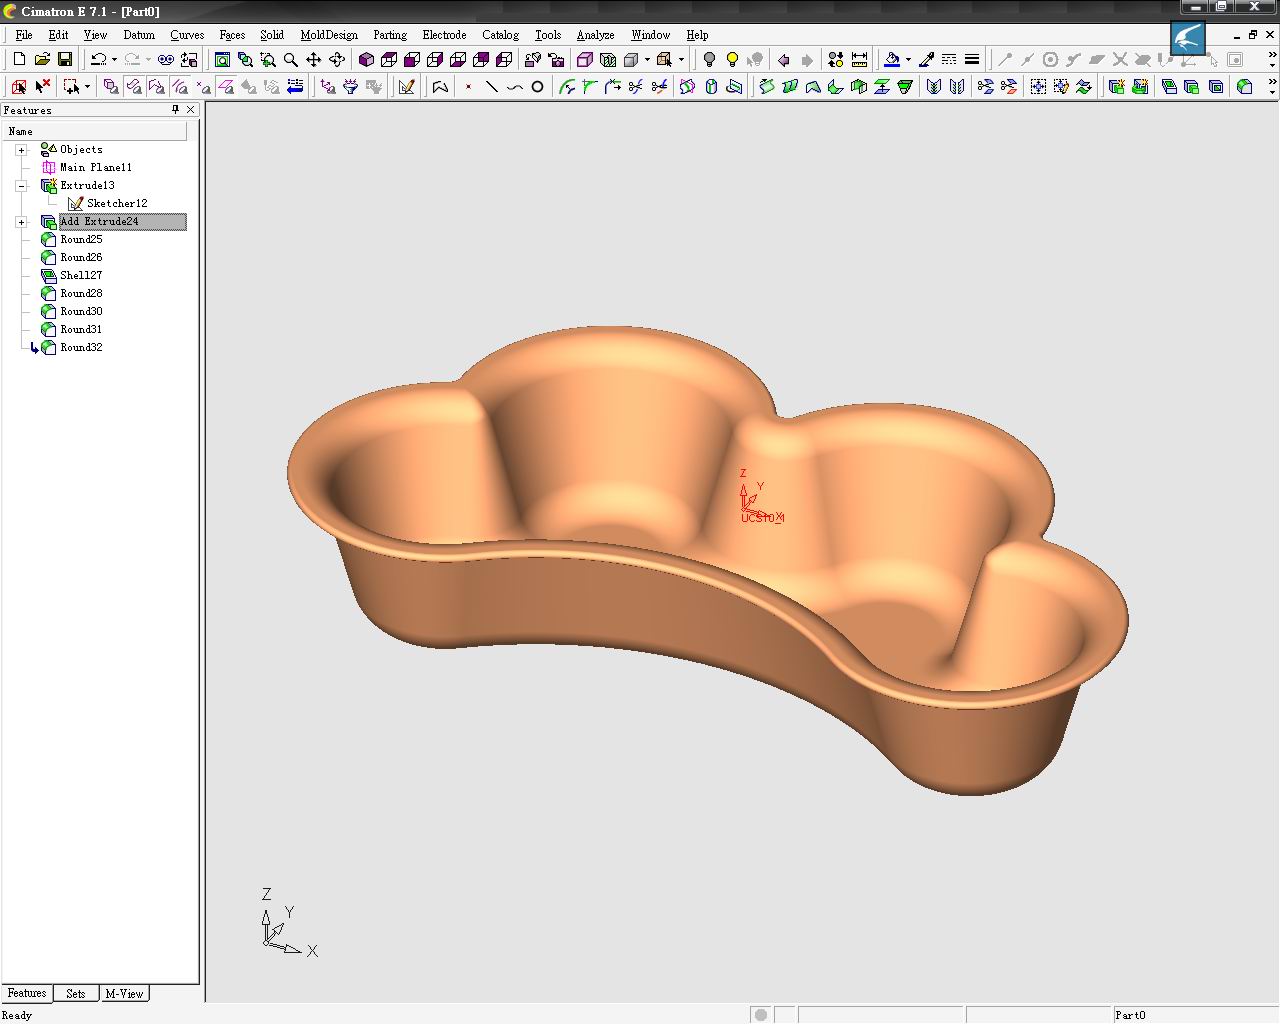Select the Rotate view tool
The height and width of the screenshot is (1024, 1280).
[337, 60]
